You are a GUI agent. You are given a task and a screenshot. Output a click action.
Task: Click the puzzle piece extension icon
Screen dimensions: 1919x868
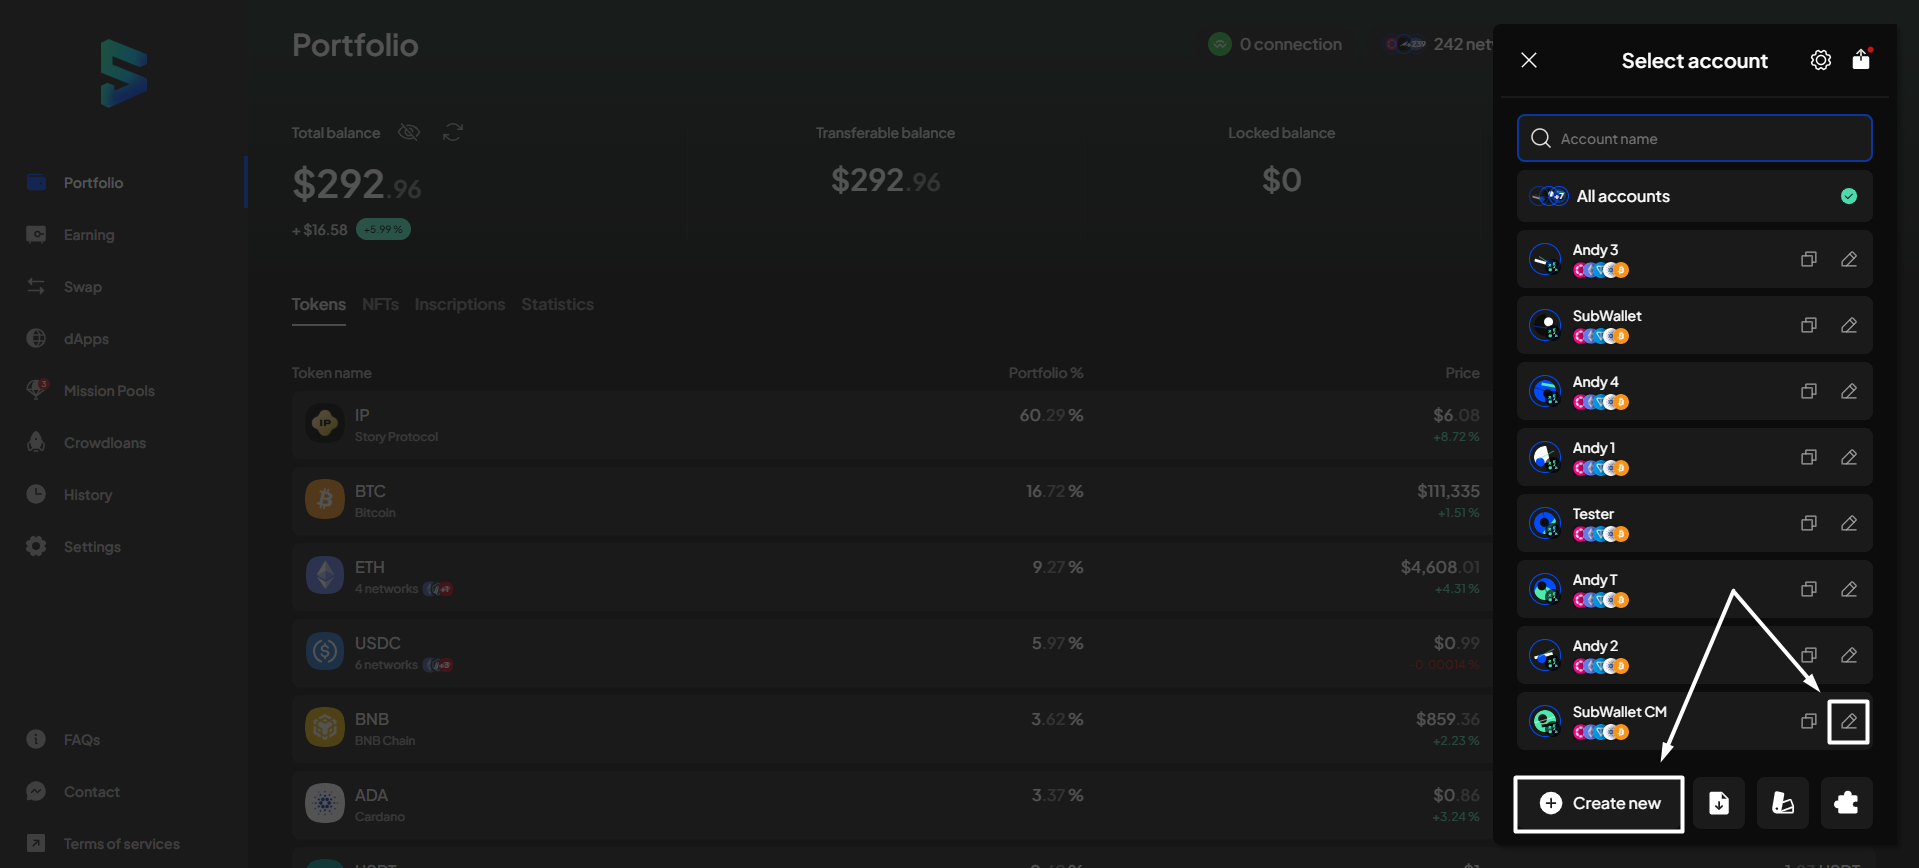pos(1846,803)
